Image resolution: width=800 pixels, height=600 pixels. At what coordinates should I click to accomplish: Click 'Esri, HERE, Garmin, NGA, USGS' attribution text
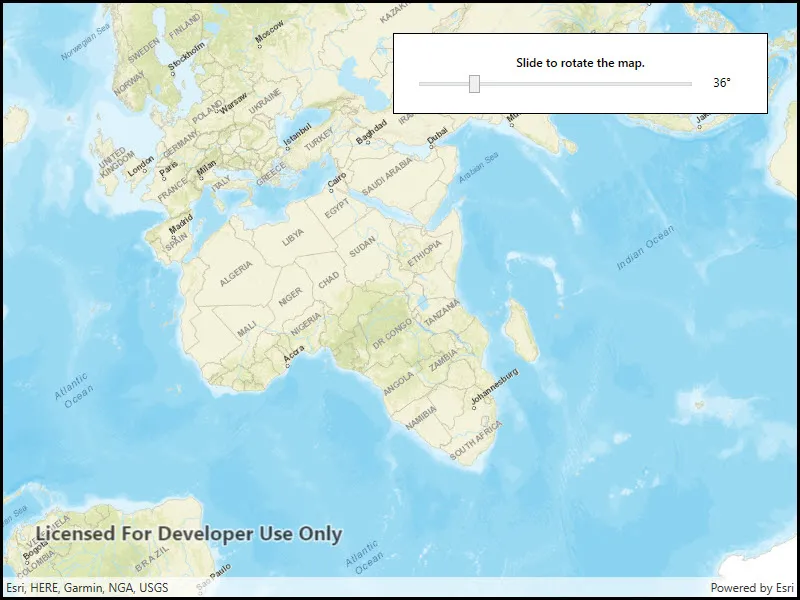point(87,588)
